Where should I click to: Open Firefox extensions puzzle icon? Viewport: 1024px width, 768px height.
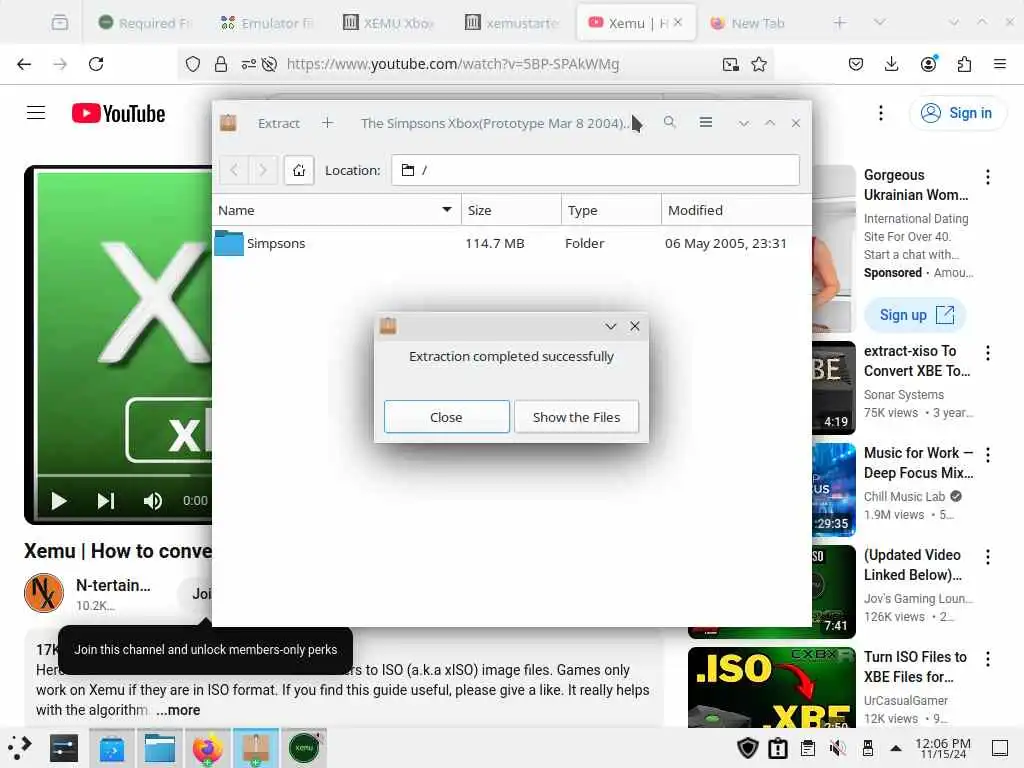point(964,64)
